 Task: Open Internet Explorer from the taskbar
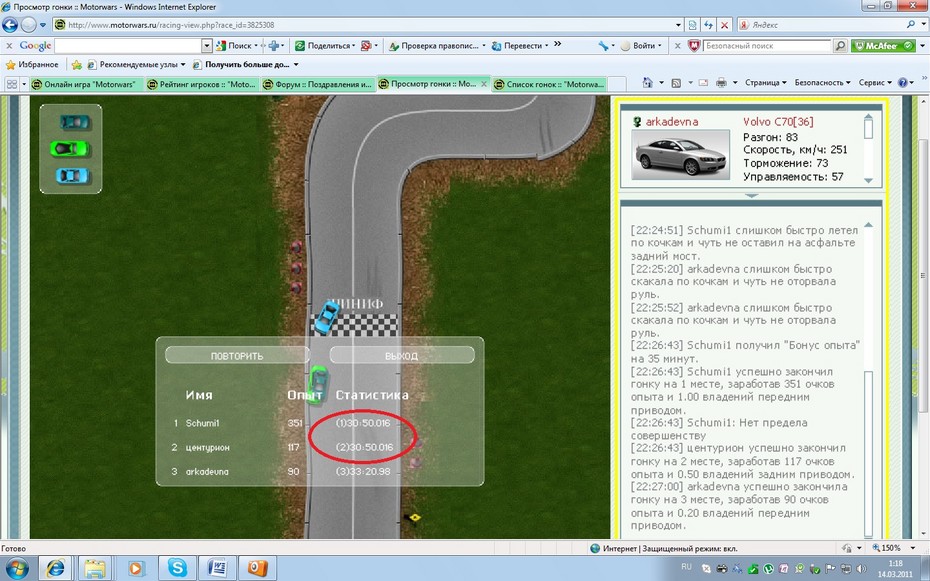pyautogui.click(x=55, y=568)
